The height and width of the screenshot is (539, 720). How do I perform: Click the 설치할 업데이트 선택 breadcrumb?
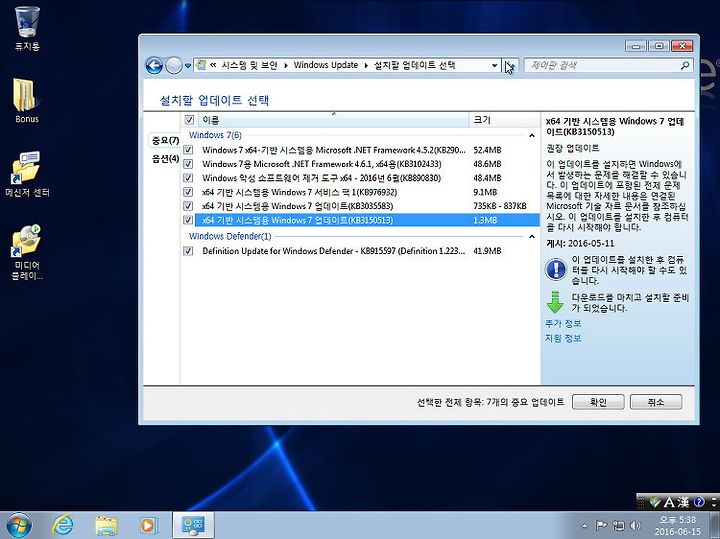click(415, 65)
